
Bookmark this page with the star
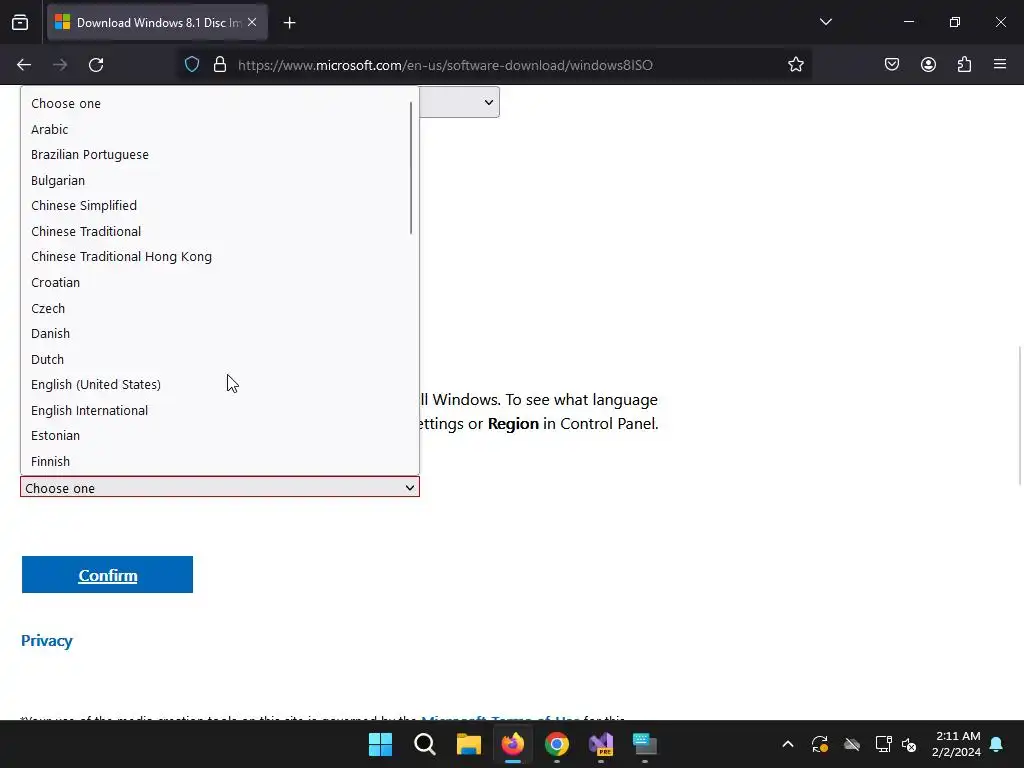pyautogui.click(x=795, y=65)
